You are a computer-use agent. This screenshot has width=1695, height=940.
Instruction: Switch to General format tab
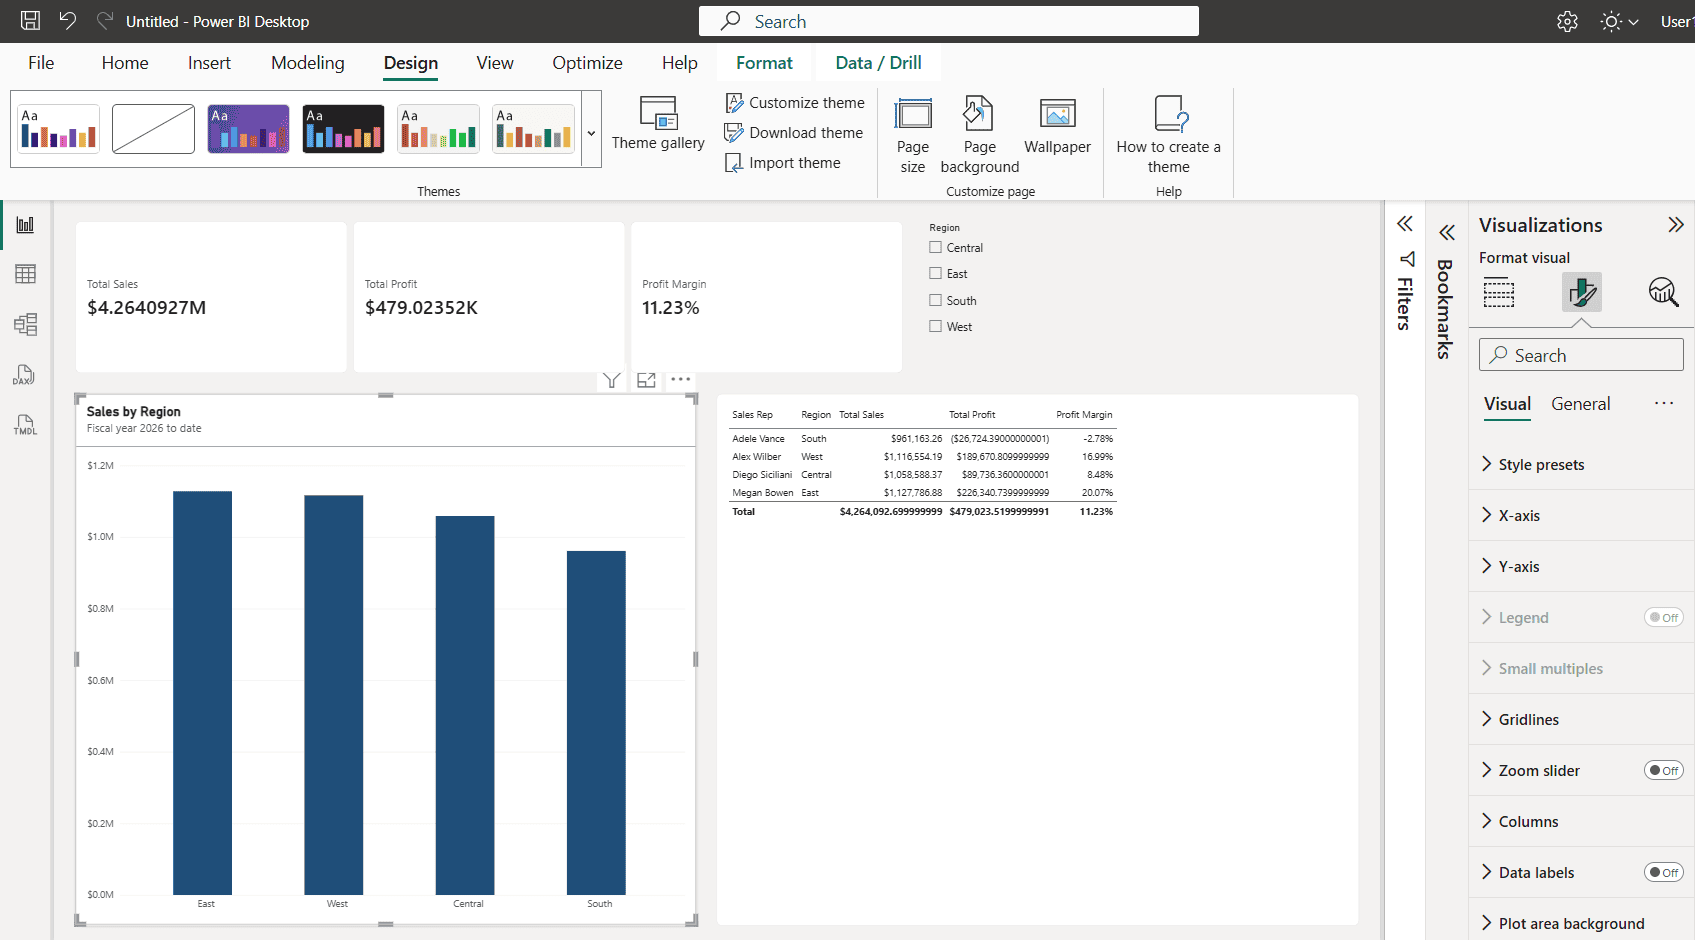pos(1580,404)
